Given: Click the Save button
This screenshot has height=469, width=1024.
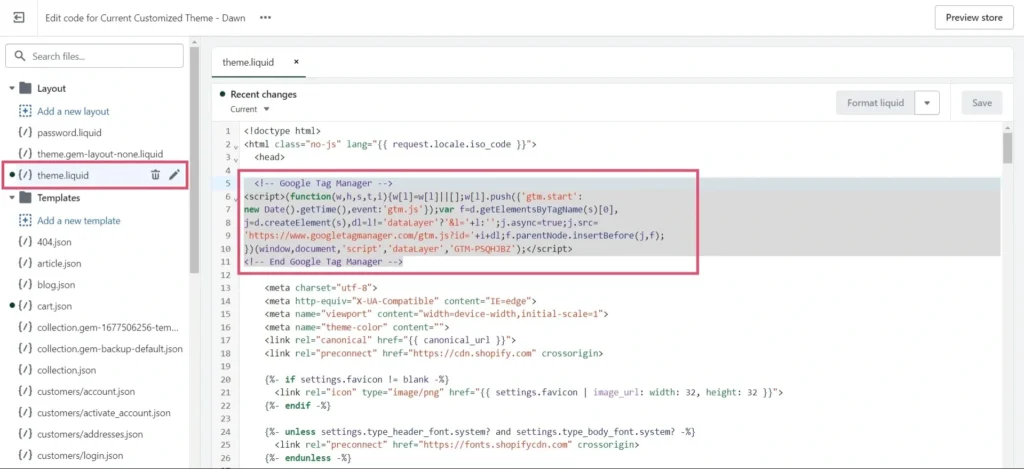Looking at the screenshot, I should coord(982,103).
